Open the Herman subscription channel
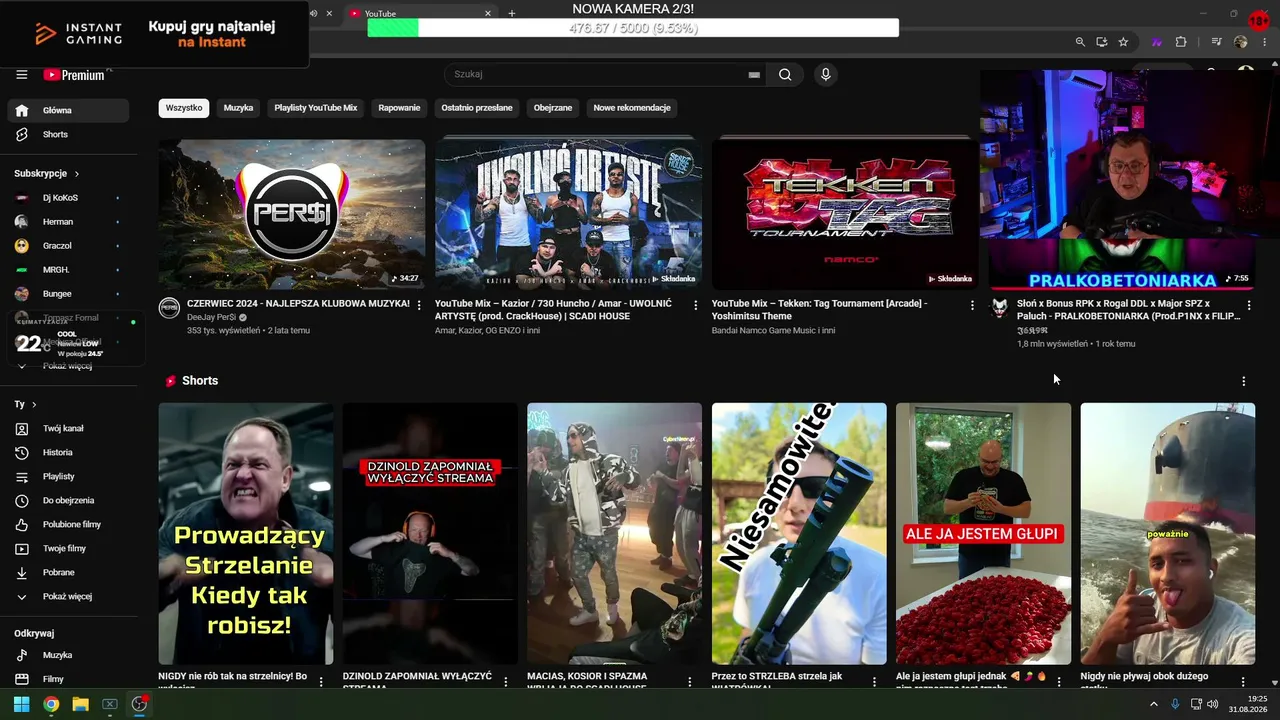Screen dimensions: 1280x720 68,222
